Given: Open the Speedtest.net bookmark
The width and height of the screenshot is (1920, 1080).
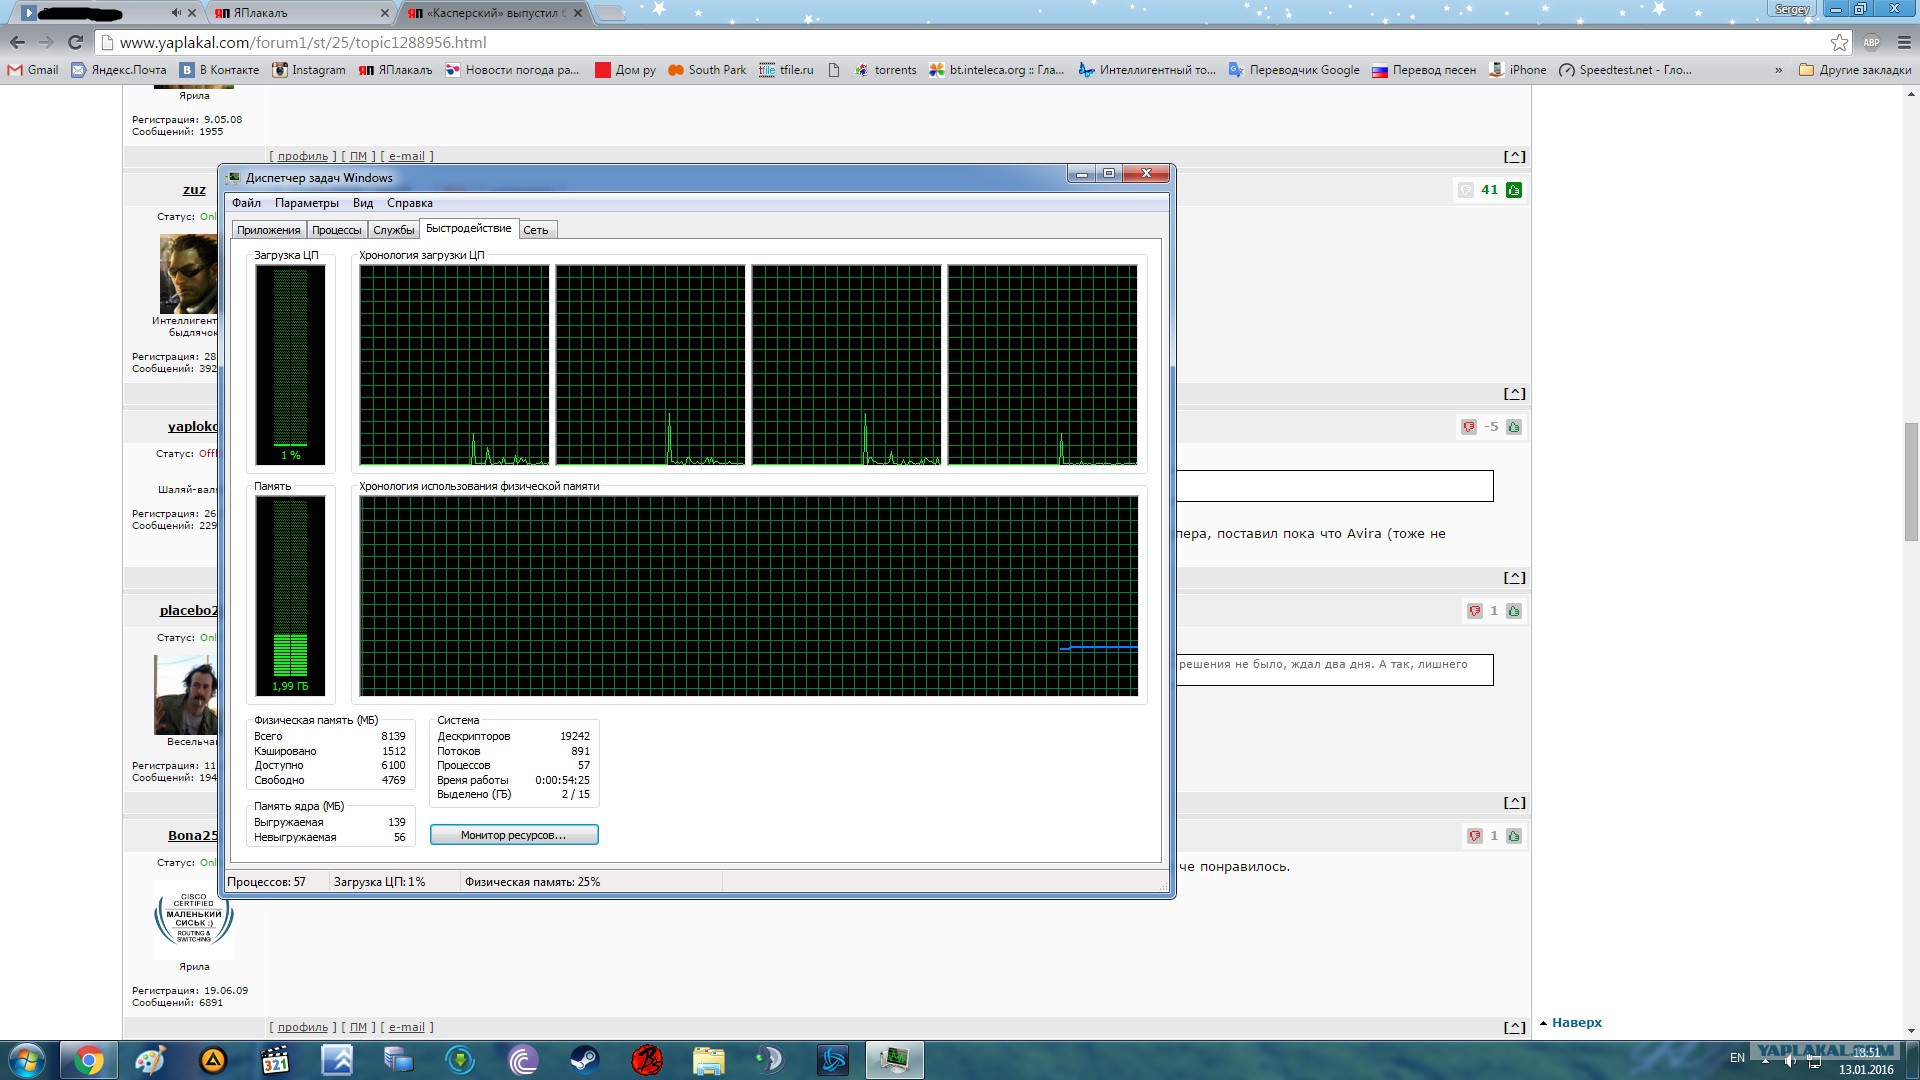Looking at the screenshot, I should (1625, 70).
